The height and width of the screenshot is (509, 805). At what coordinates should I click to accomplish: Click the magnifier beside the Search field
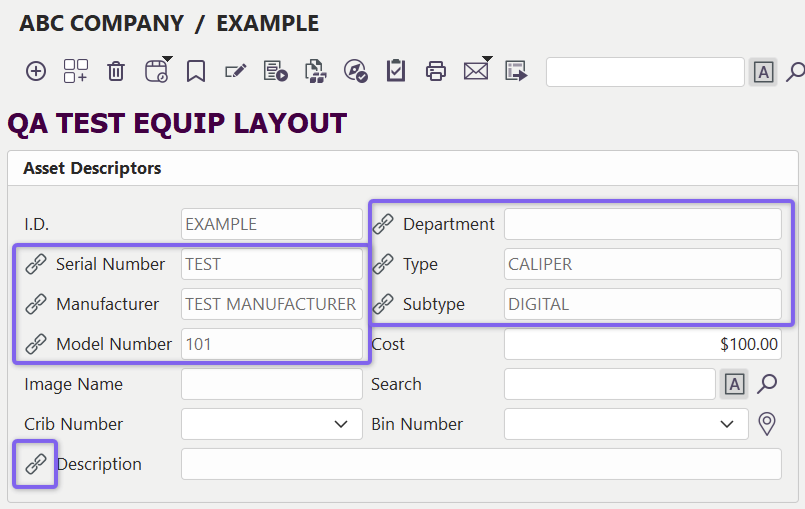tap(767, 384)
